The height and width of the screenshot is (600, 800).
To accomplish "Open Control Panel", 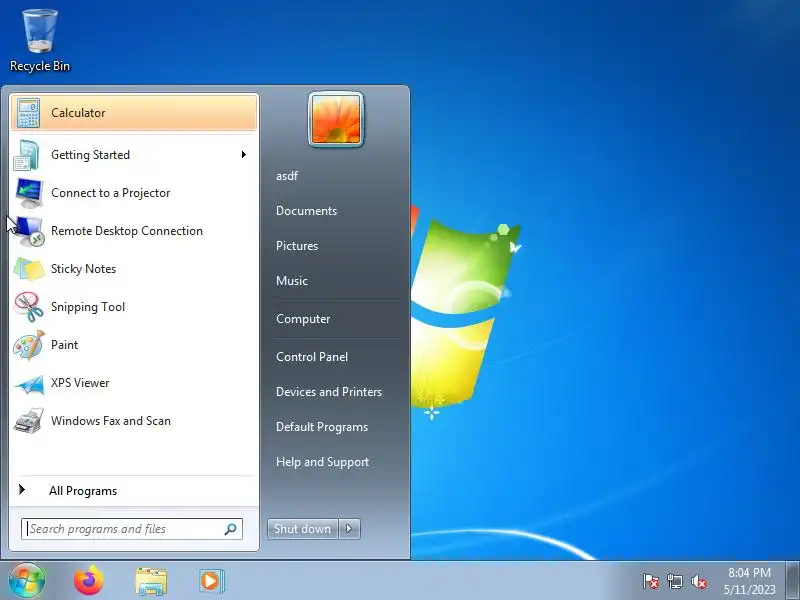I will tap(312, 357).
